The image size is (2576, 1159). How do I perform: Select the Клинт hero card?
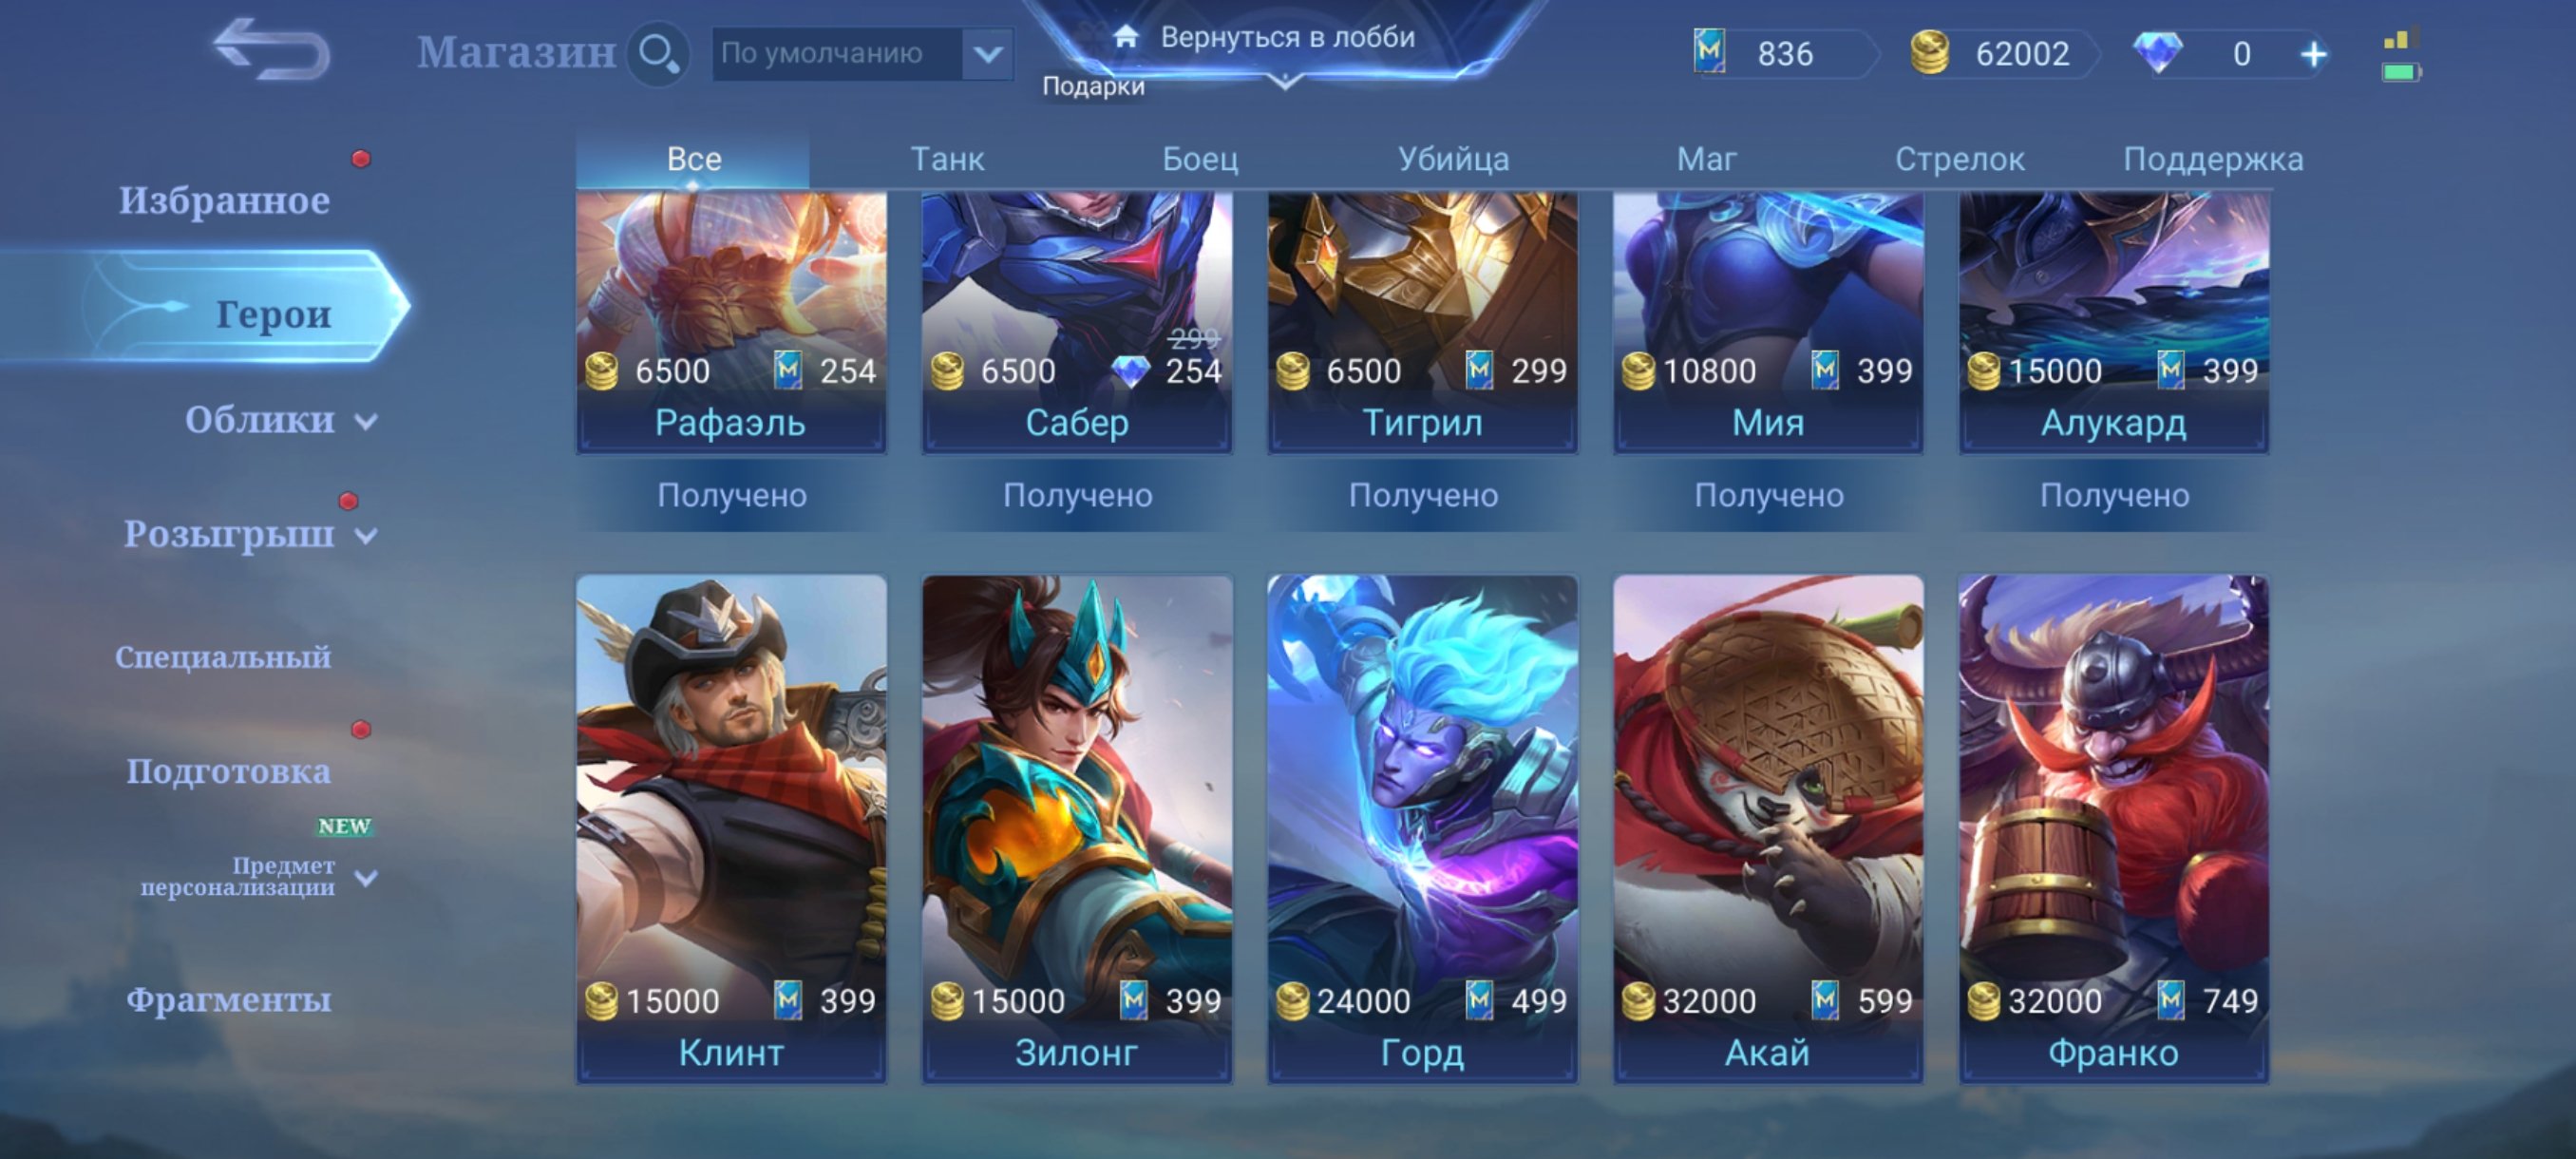[731, 829]
